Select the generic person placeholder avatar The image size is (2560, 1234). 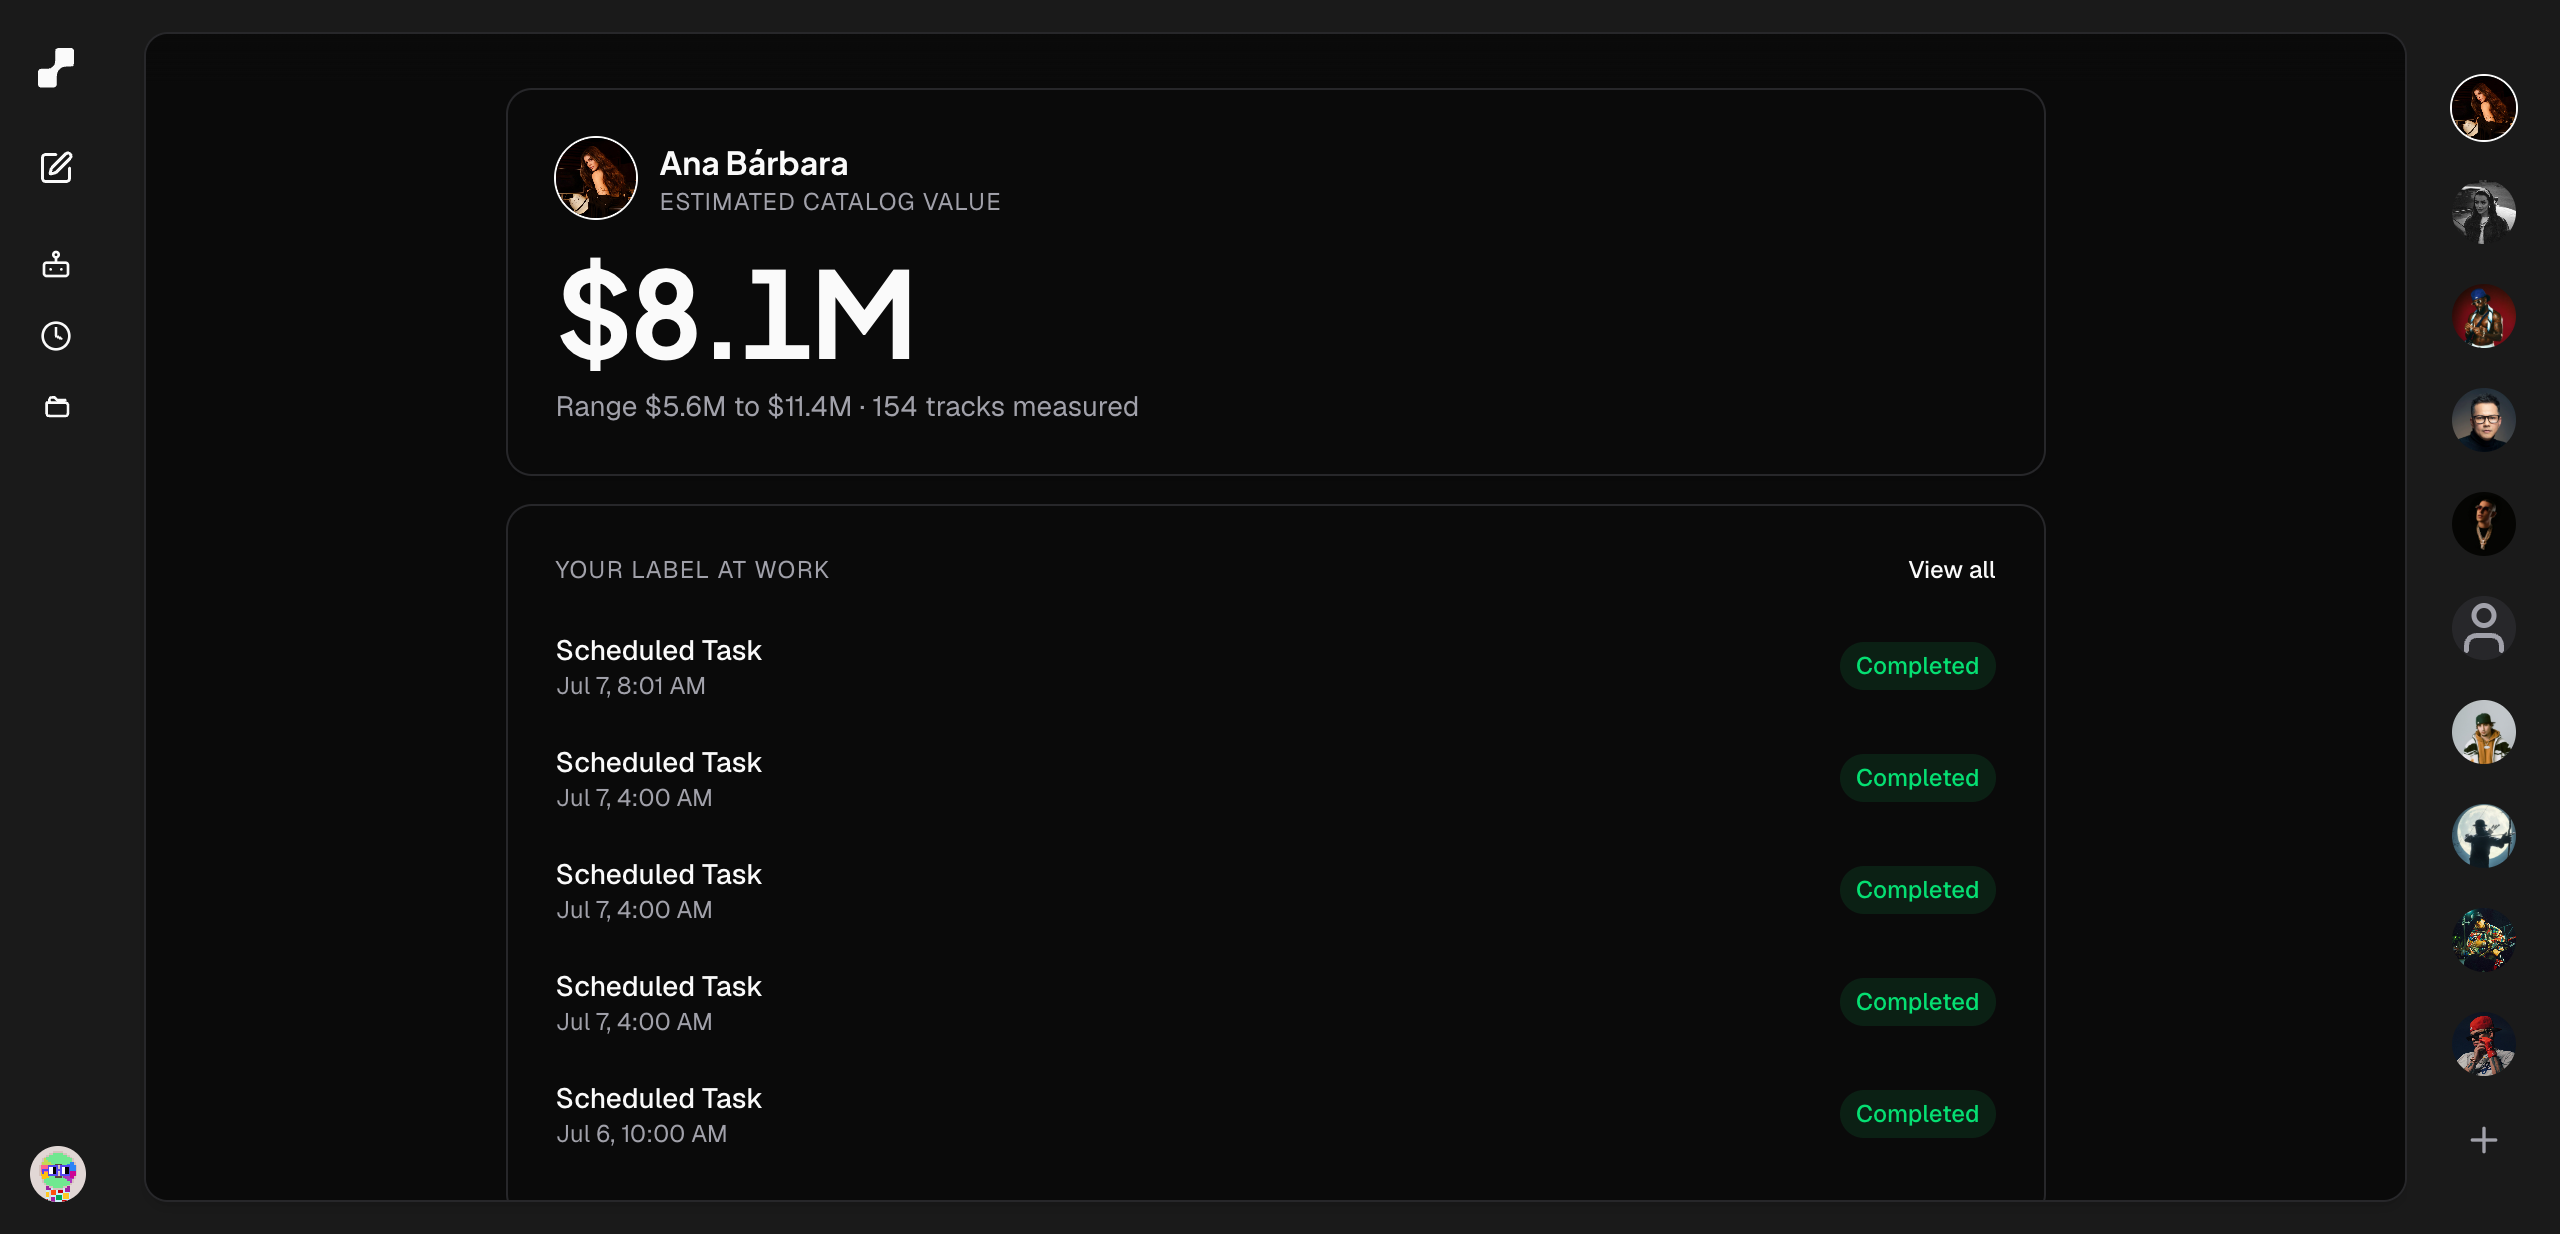2483,628
